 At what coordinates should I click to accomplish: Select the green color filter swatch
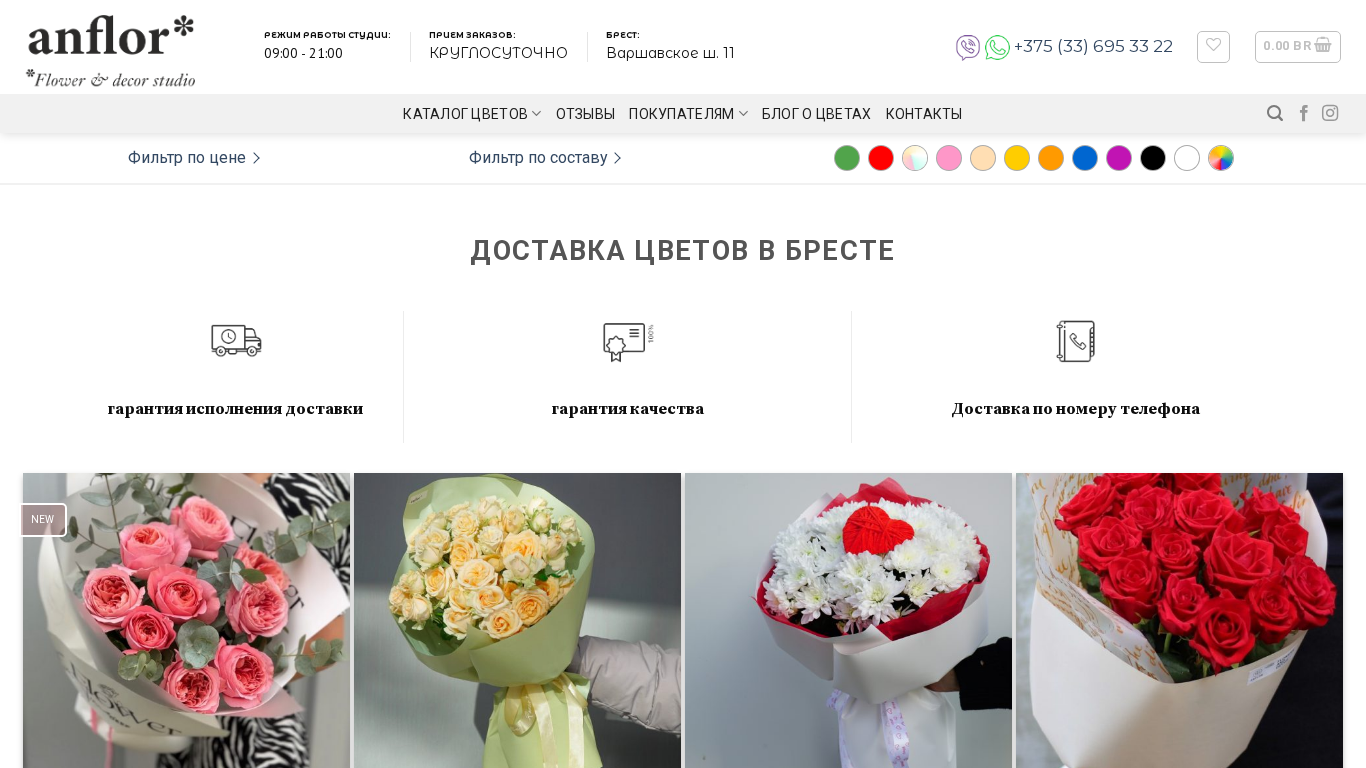tap(847, 158)
